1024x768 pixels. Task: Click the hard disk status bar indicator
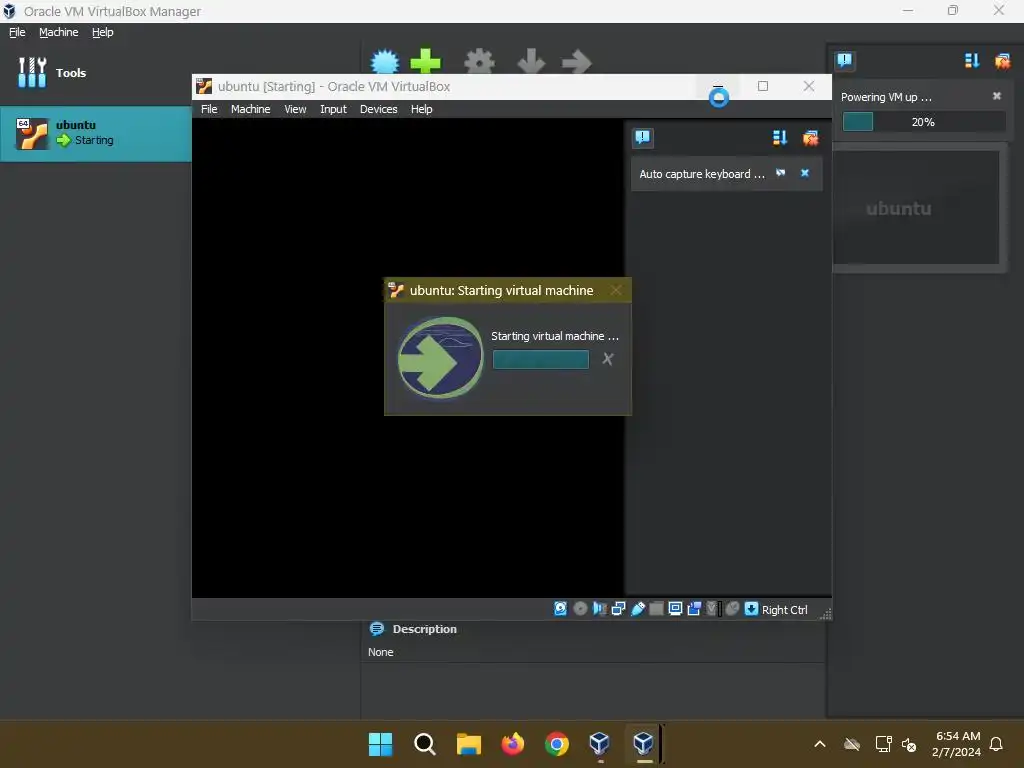(560, 609)
